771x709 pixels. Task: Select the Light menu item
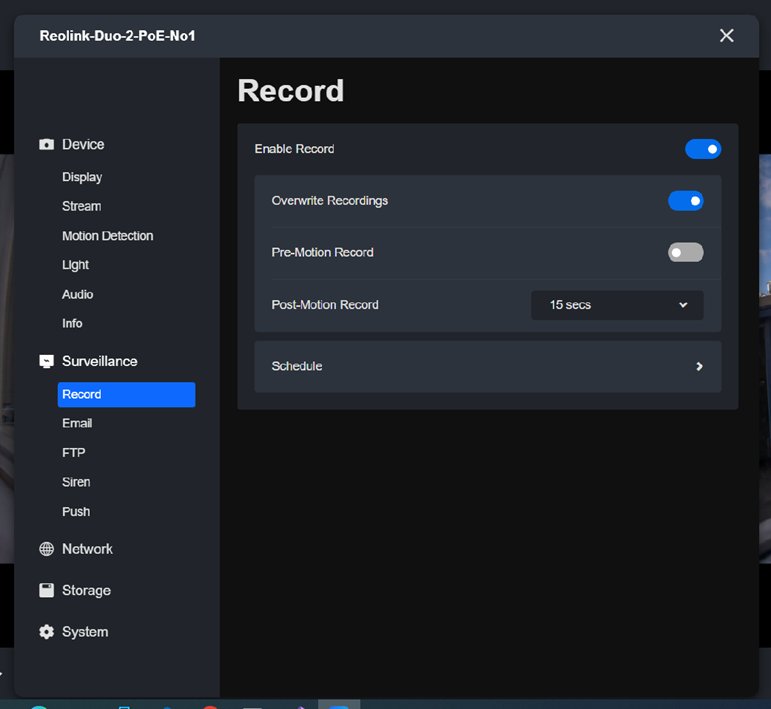[75, 265]
